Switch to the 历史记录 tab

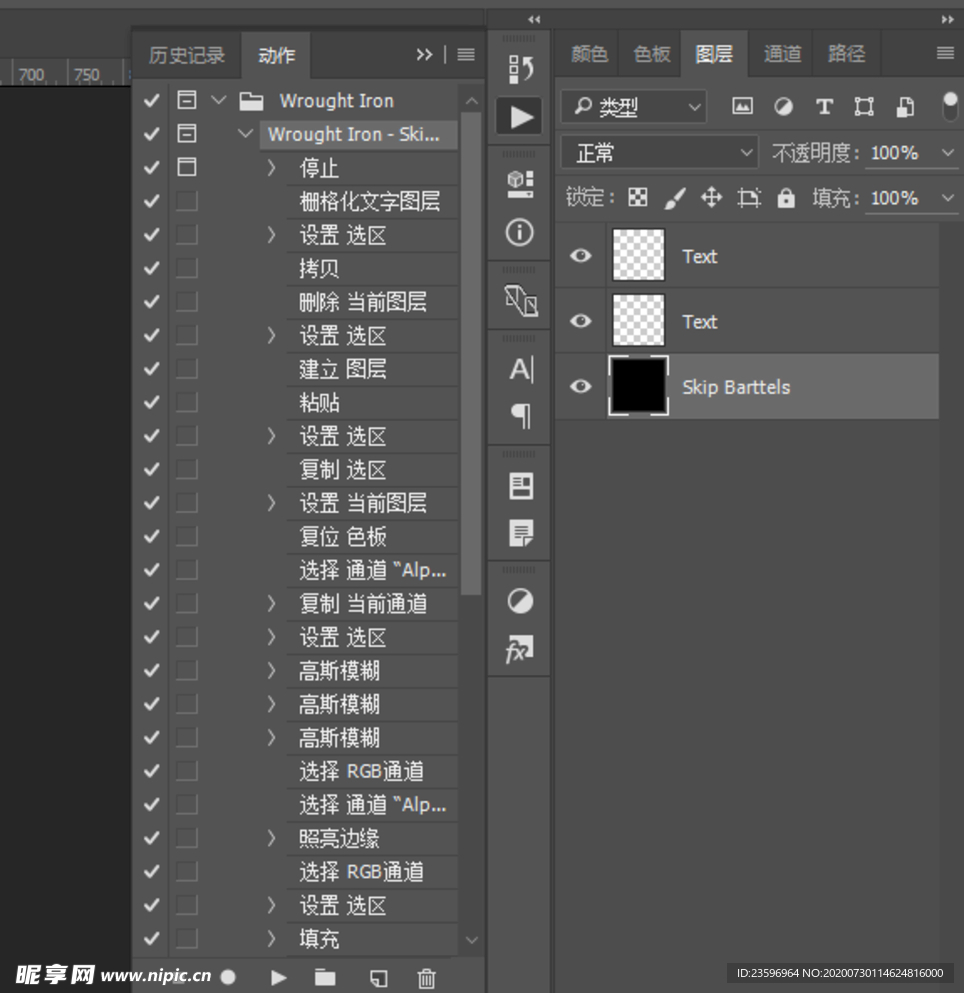point(187,55)
